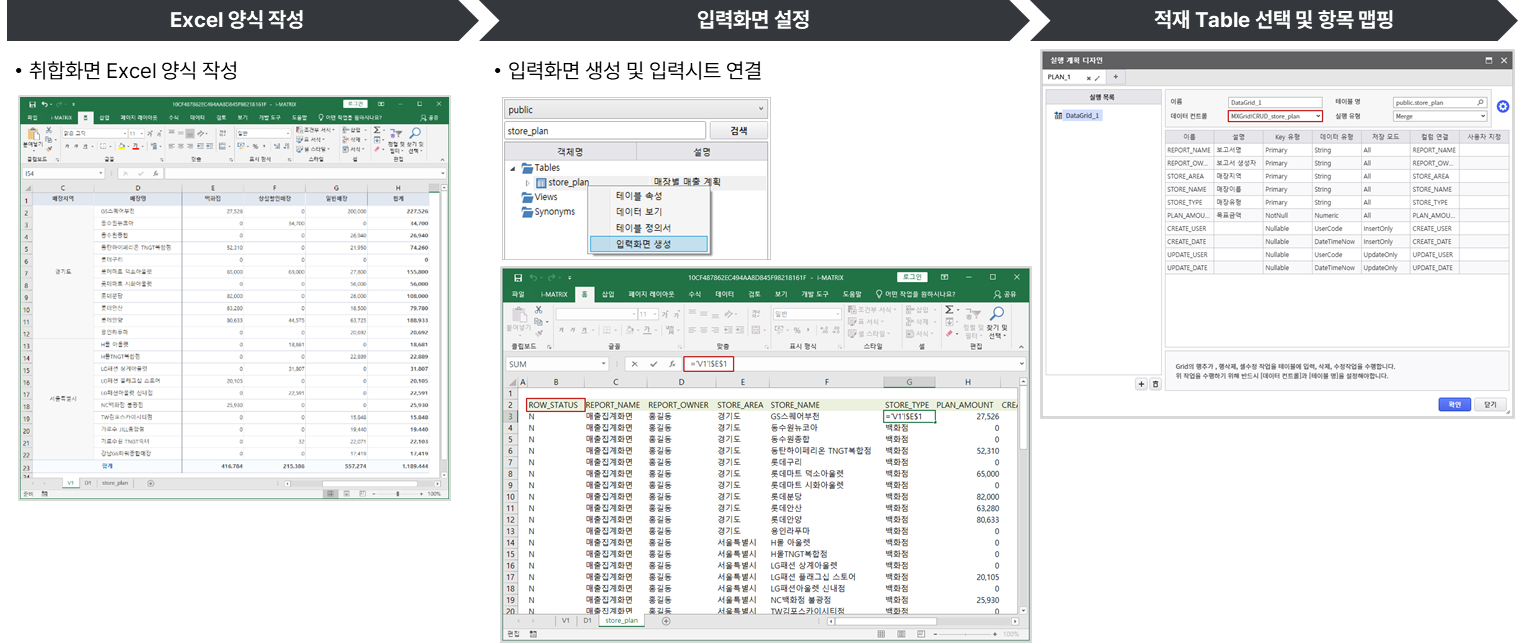Click the ROW_STATUS header cell
Screen dimensions: 1518x643
pyautogui.click(x=554, y=404)
